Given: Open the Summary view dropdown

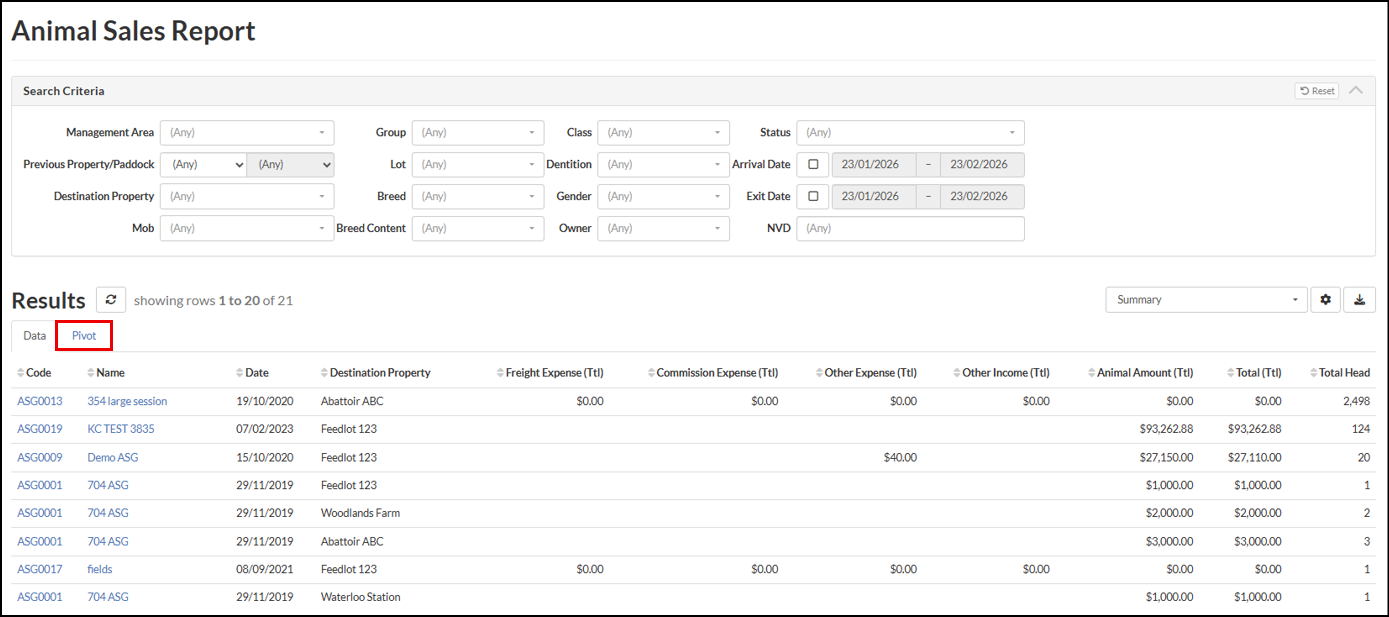Looking at the screenshot, I should click(1205, 300).
